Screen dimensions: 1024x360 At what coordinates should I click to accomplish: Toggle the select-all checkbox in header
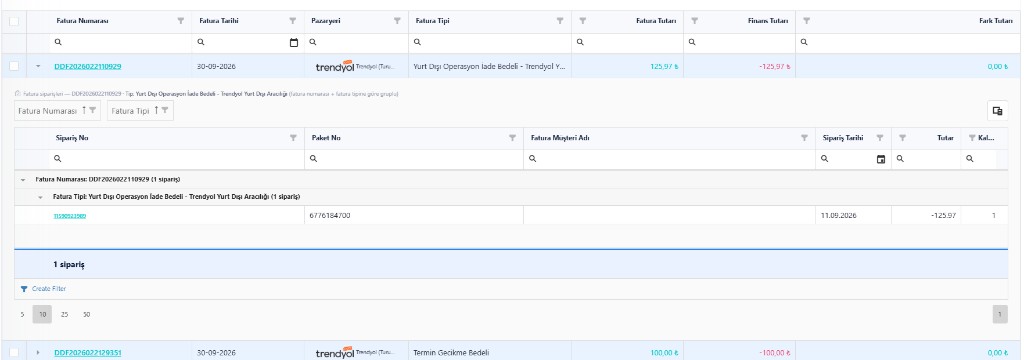(x=14, y=22)
